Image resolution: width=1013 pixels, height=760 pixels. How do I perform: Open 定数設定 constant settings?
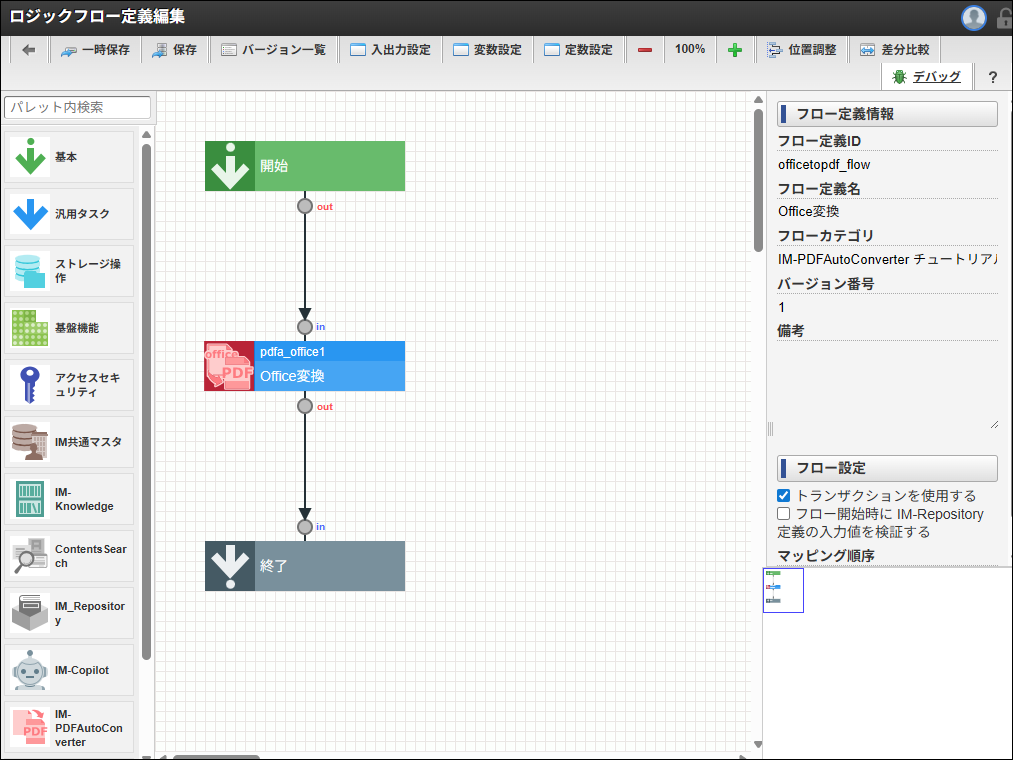tap(578, 50)
